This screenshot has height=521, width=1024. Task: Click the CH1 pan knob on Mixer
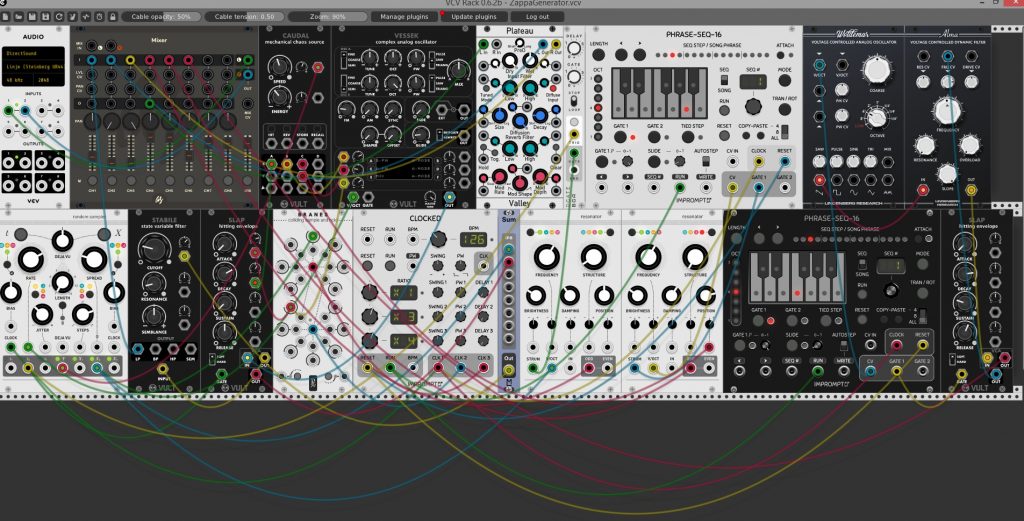[x=92, y=121]
